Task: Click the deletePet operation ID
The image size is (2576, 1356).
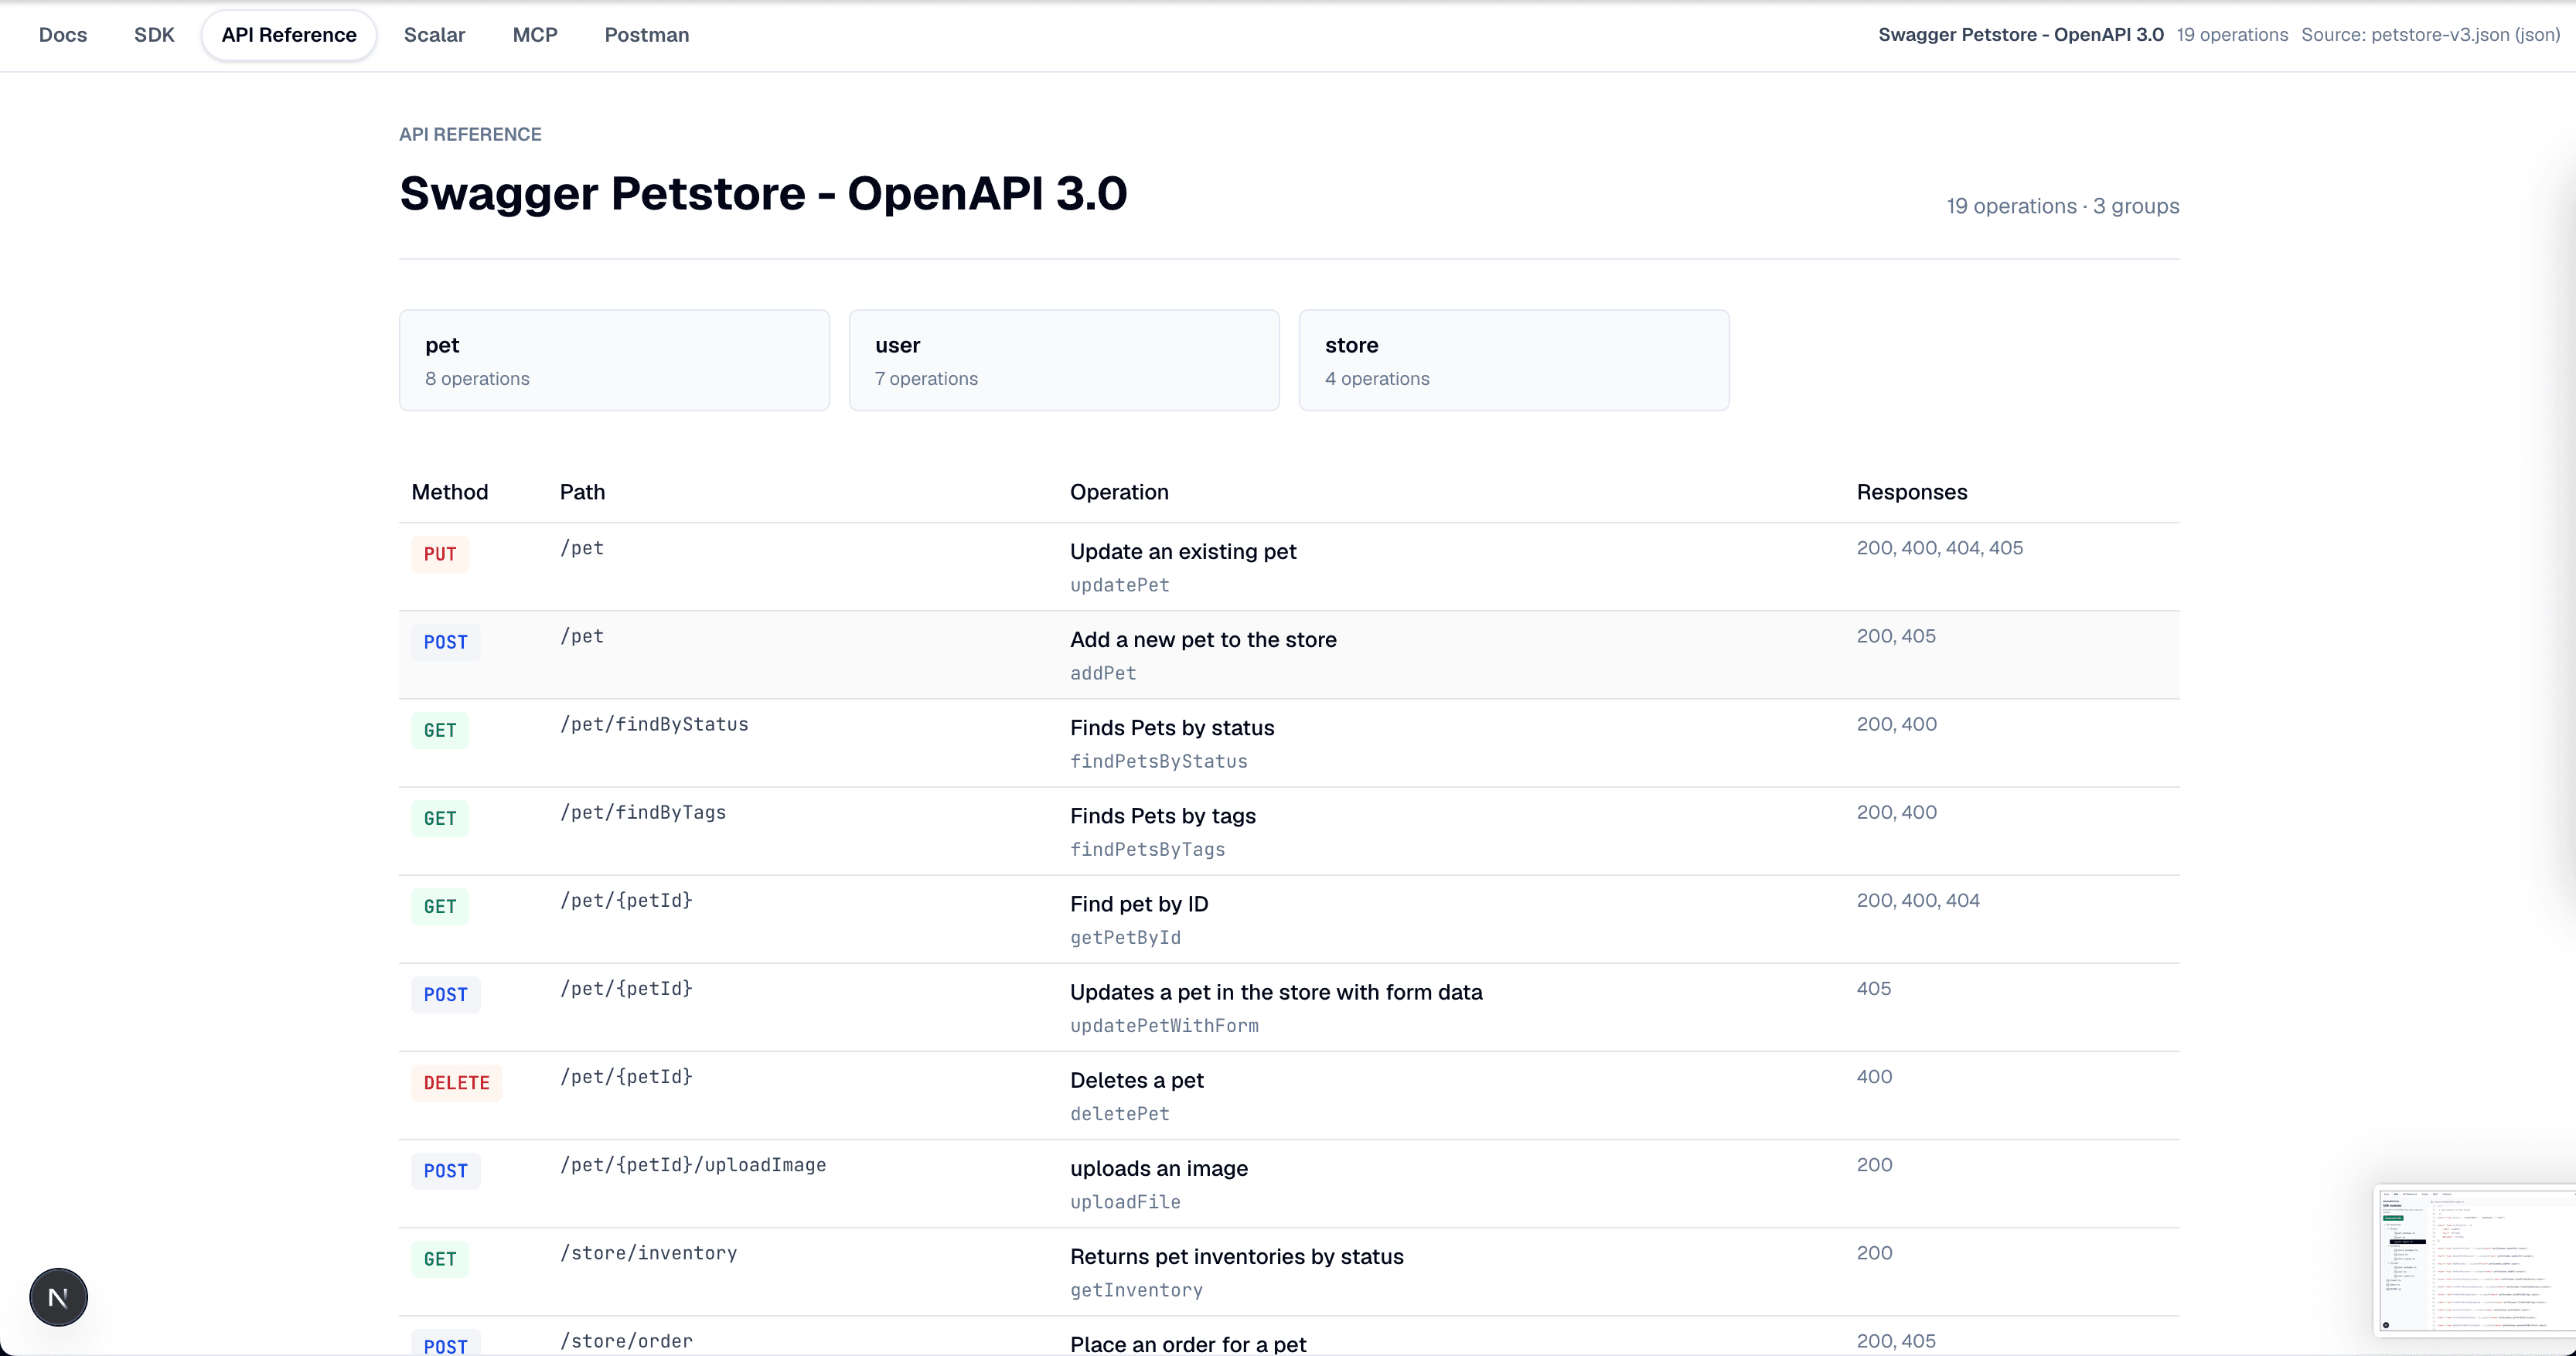Action: (1120, 1113)
